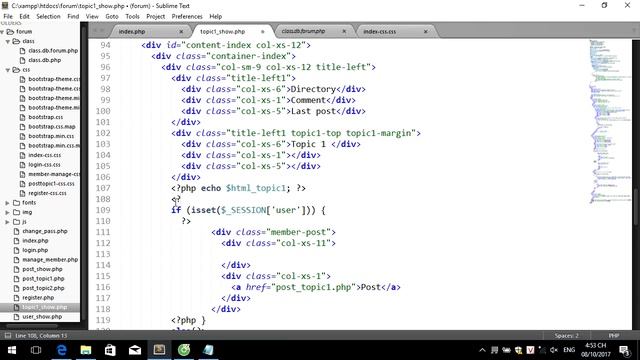Click line number 111 in gutter
The width and height of the screenshot is (640, 360).
pyautogui.click(x=103, y=232)
